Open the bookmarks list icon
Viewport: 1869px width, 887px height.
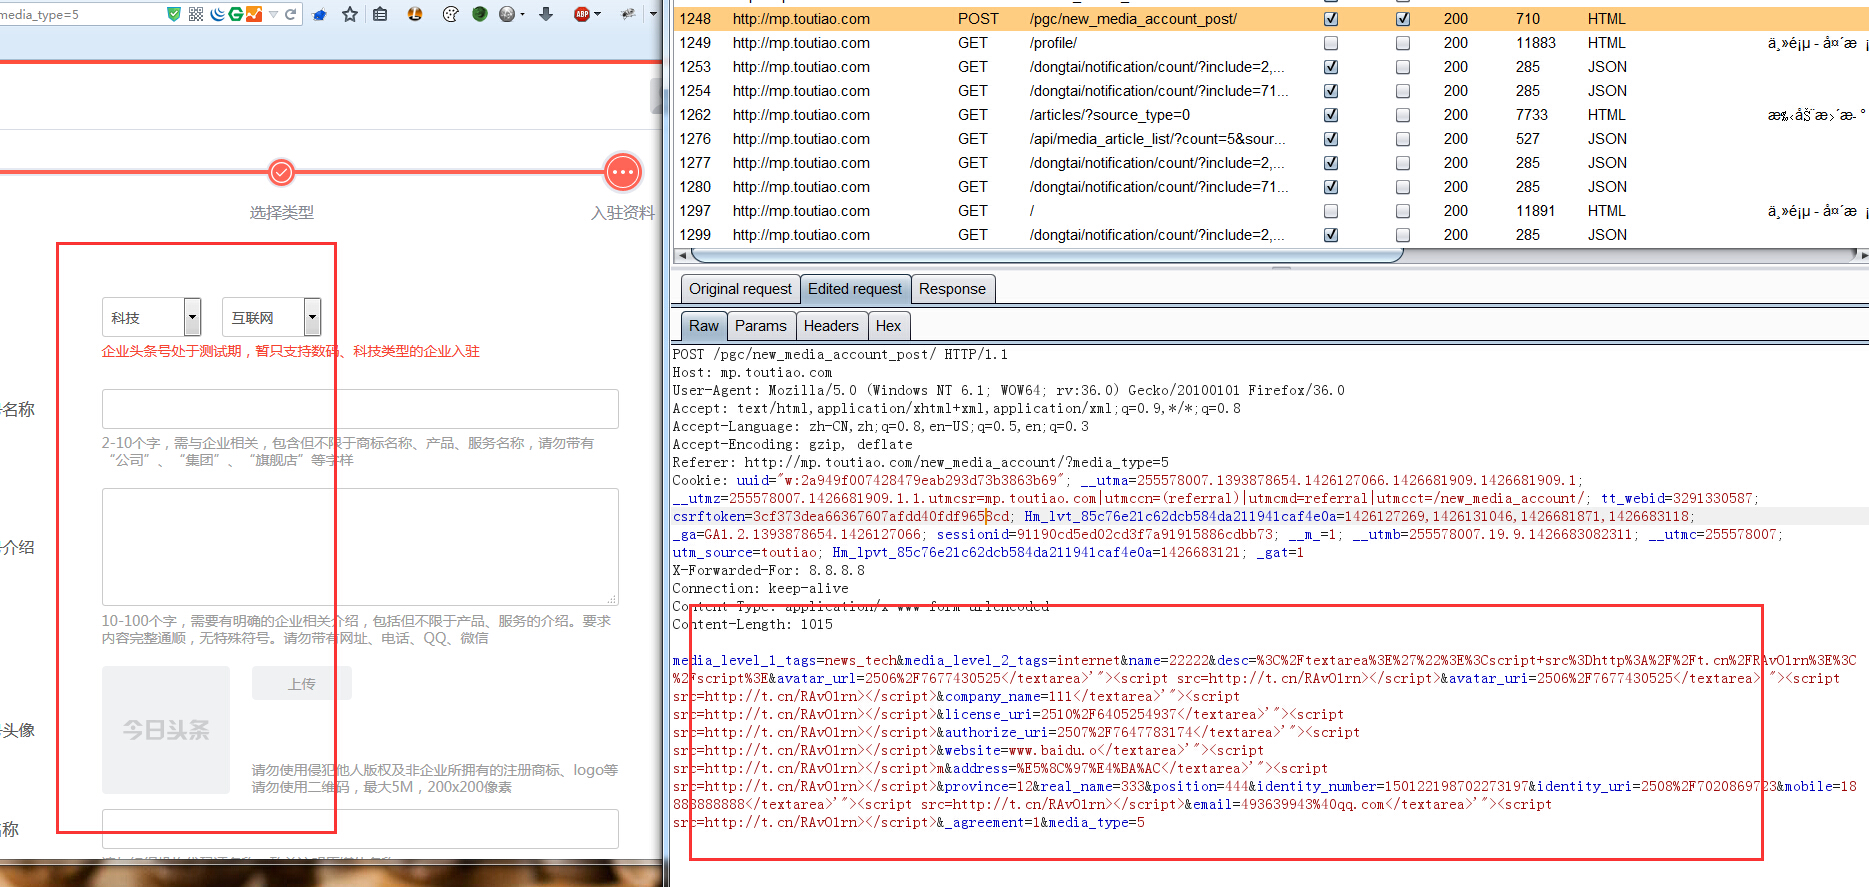click(380, 14)
